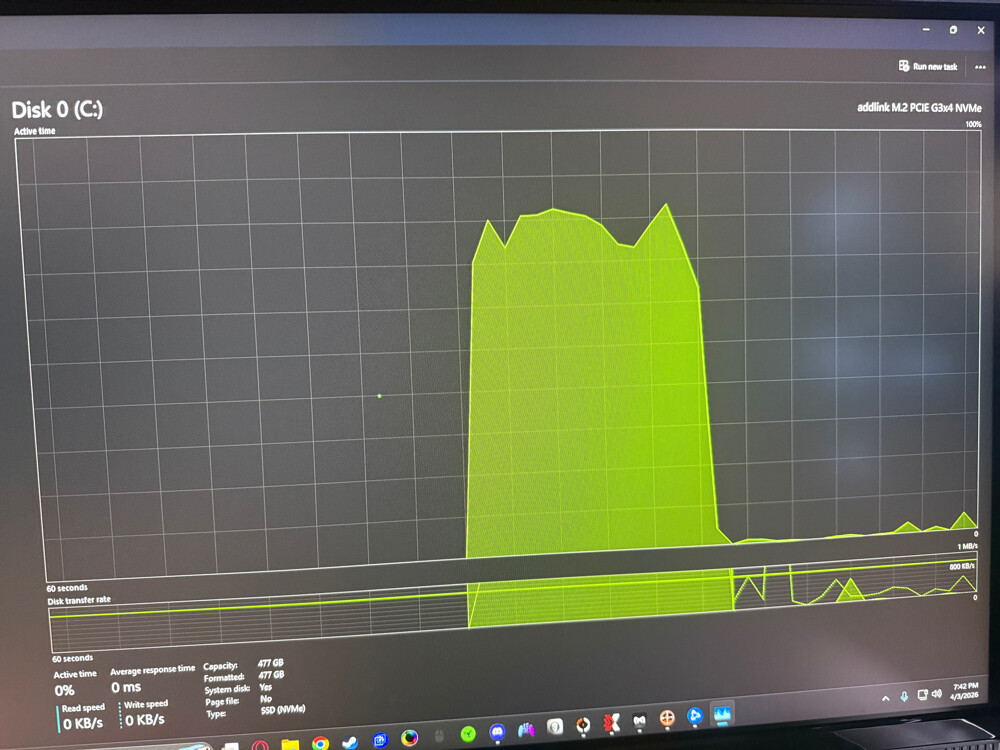Click the "0%" active time value
Image resolution: width=1000 pixels, height=750 pixels.
(64, 691)
